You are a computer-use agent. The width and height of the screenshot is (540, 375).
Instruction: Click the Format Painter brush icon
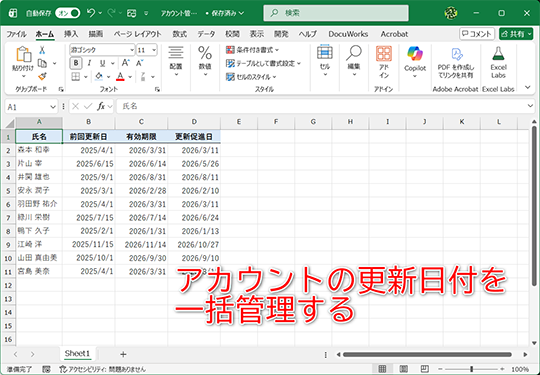(x=42, y=76)
